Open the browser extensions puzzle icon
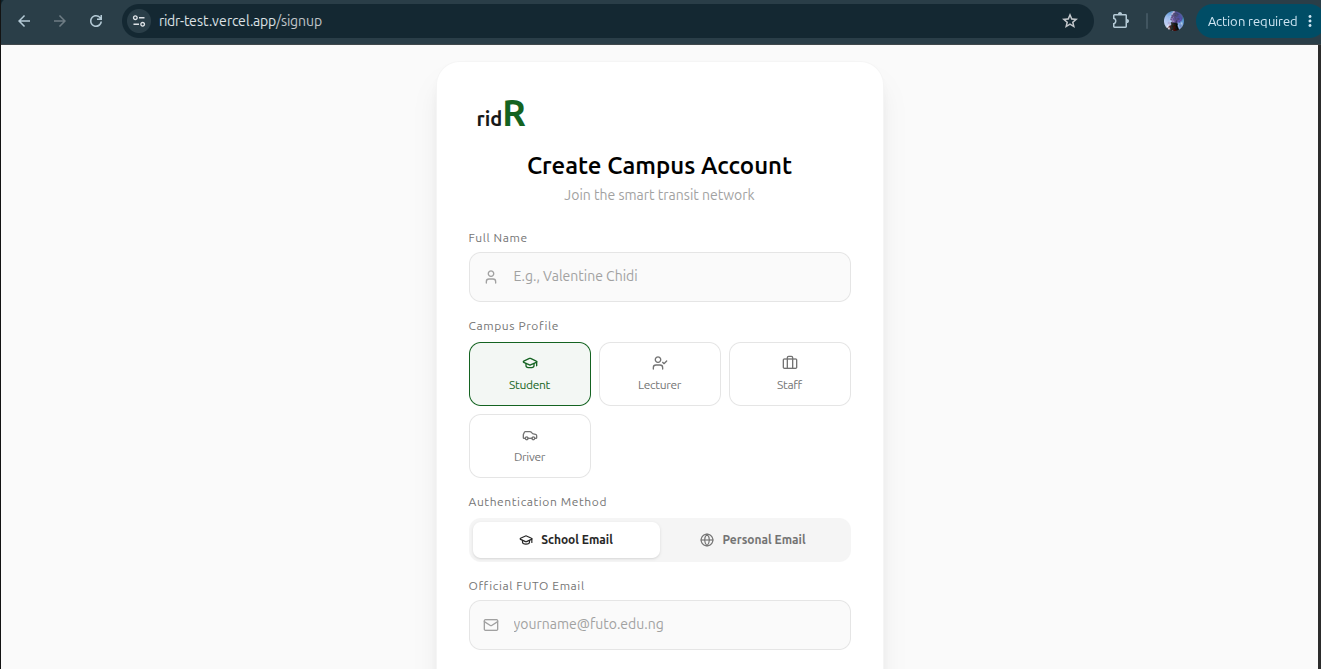Viewport: 1321px width, 669px height. (x=1120, y=21)
